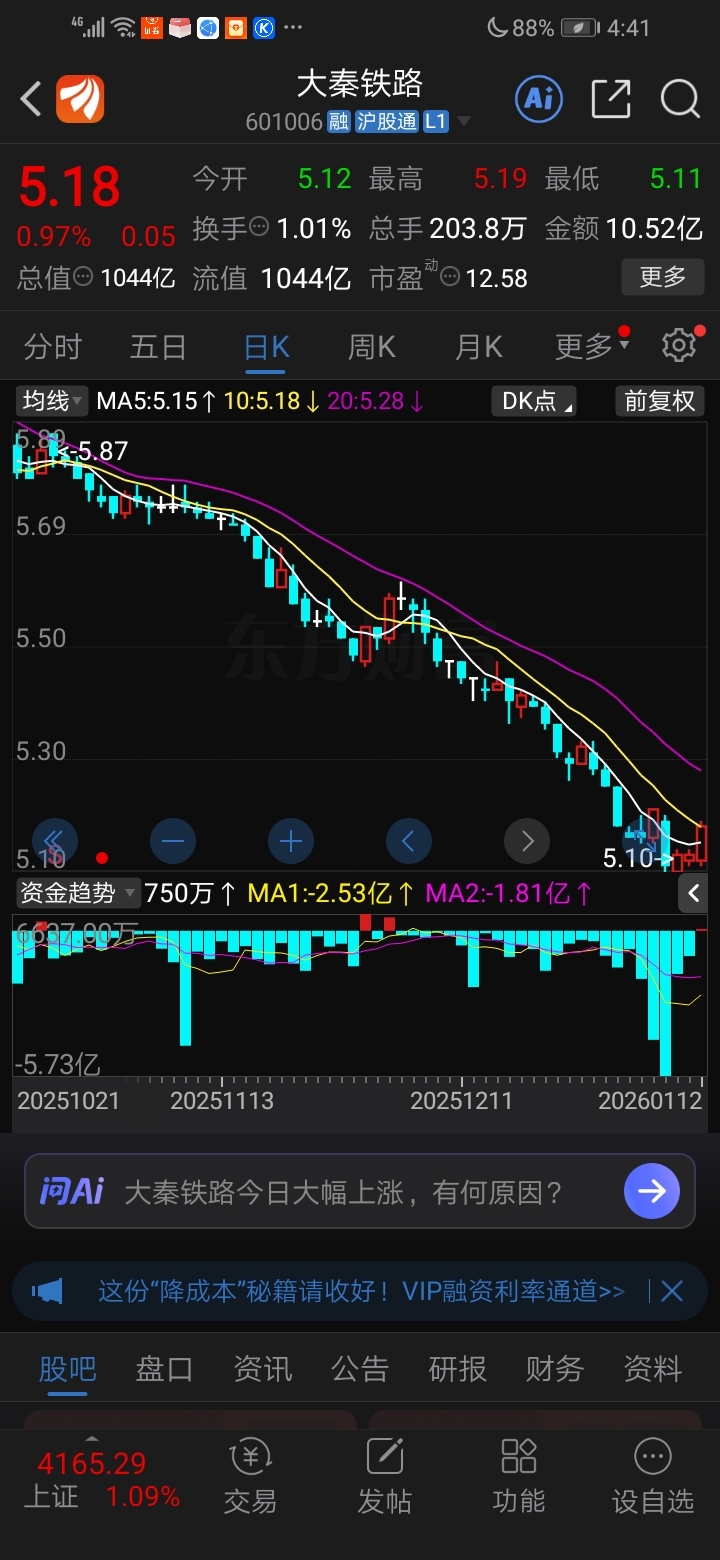Image resolution: width=720 pixels, height=1560 pixels.
Task: Zoom in the K-line chart with plus
Action: [x=290, y=841]
